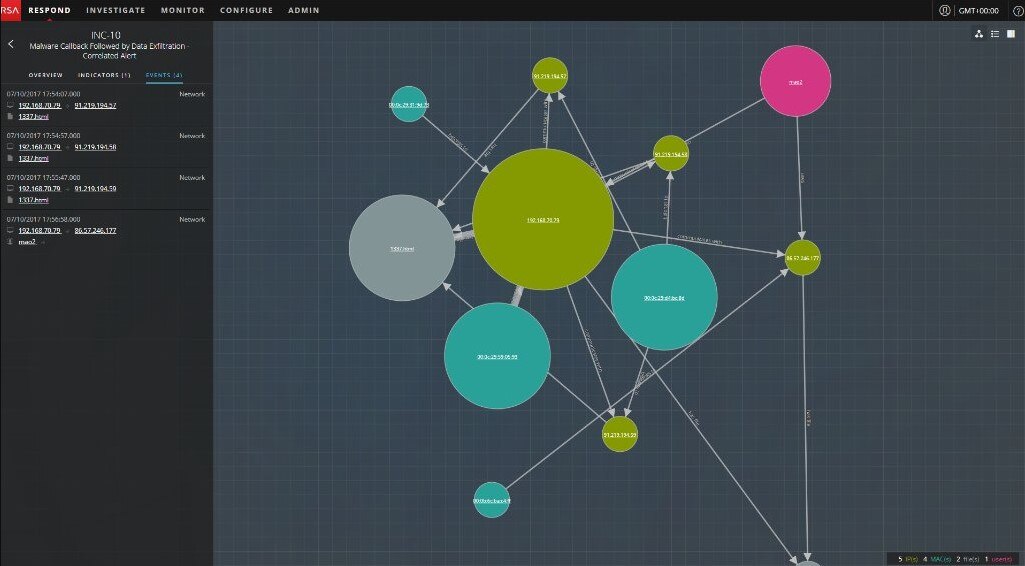
Task: Switch to list view icon
Action: coord(994,34)
